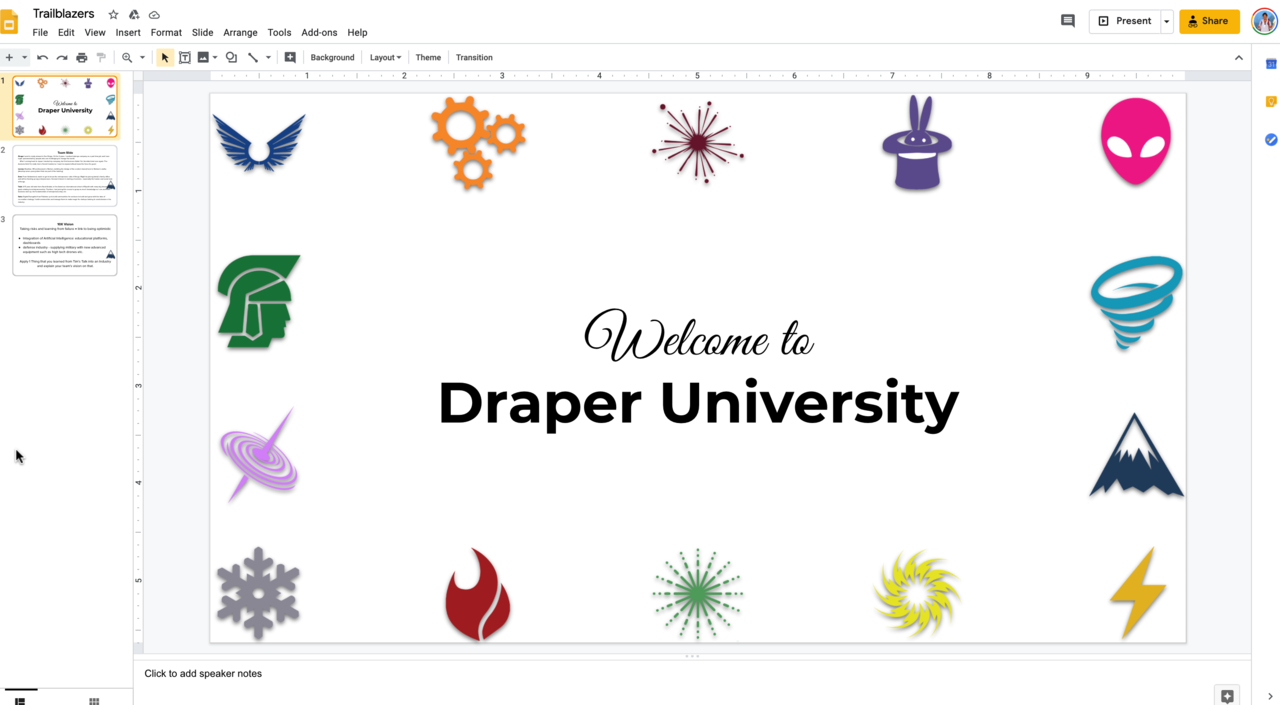
Task: Select the purple rabbit in hat logo
Action: (x=917, y=142)
